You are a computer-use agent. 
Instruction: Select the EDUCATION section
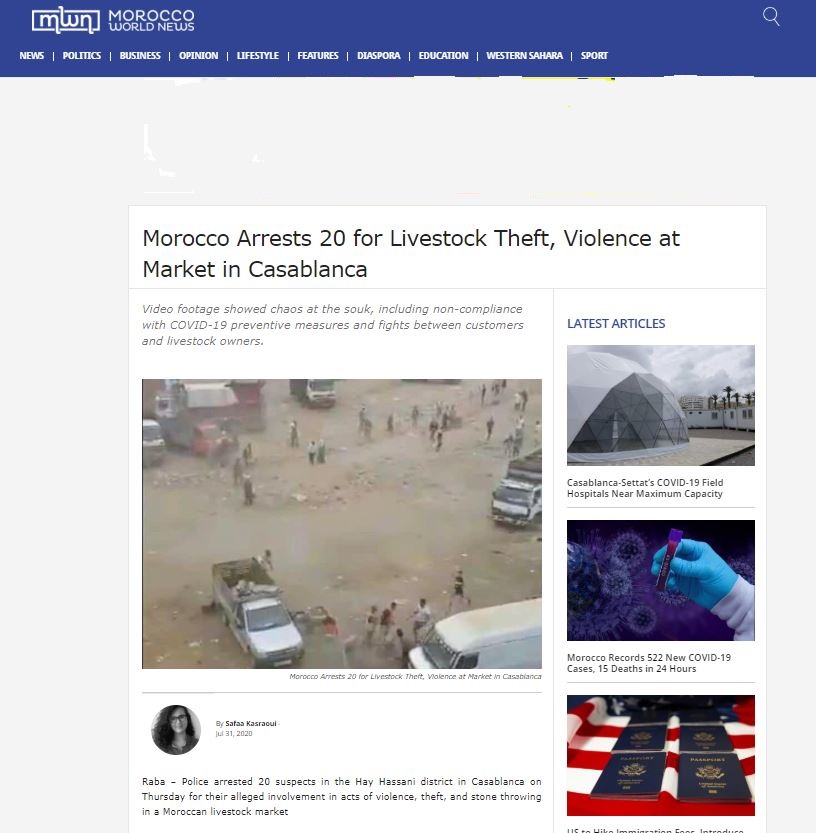443,56
